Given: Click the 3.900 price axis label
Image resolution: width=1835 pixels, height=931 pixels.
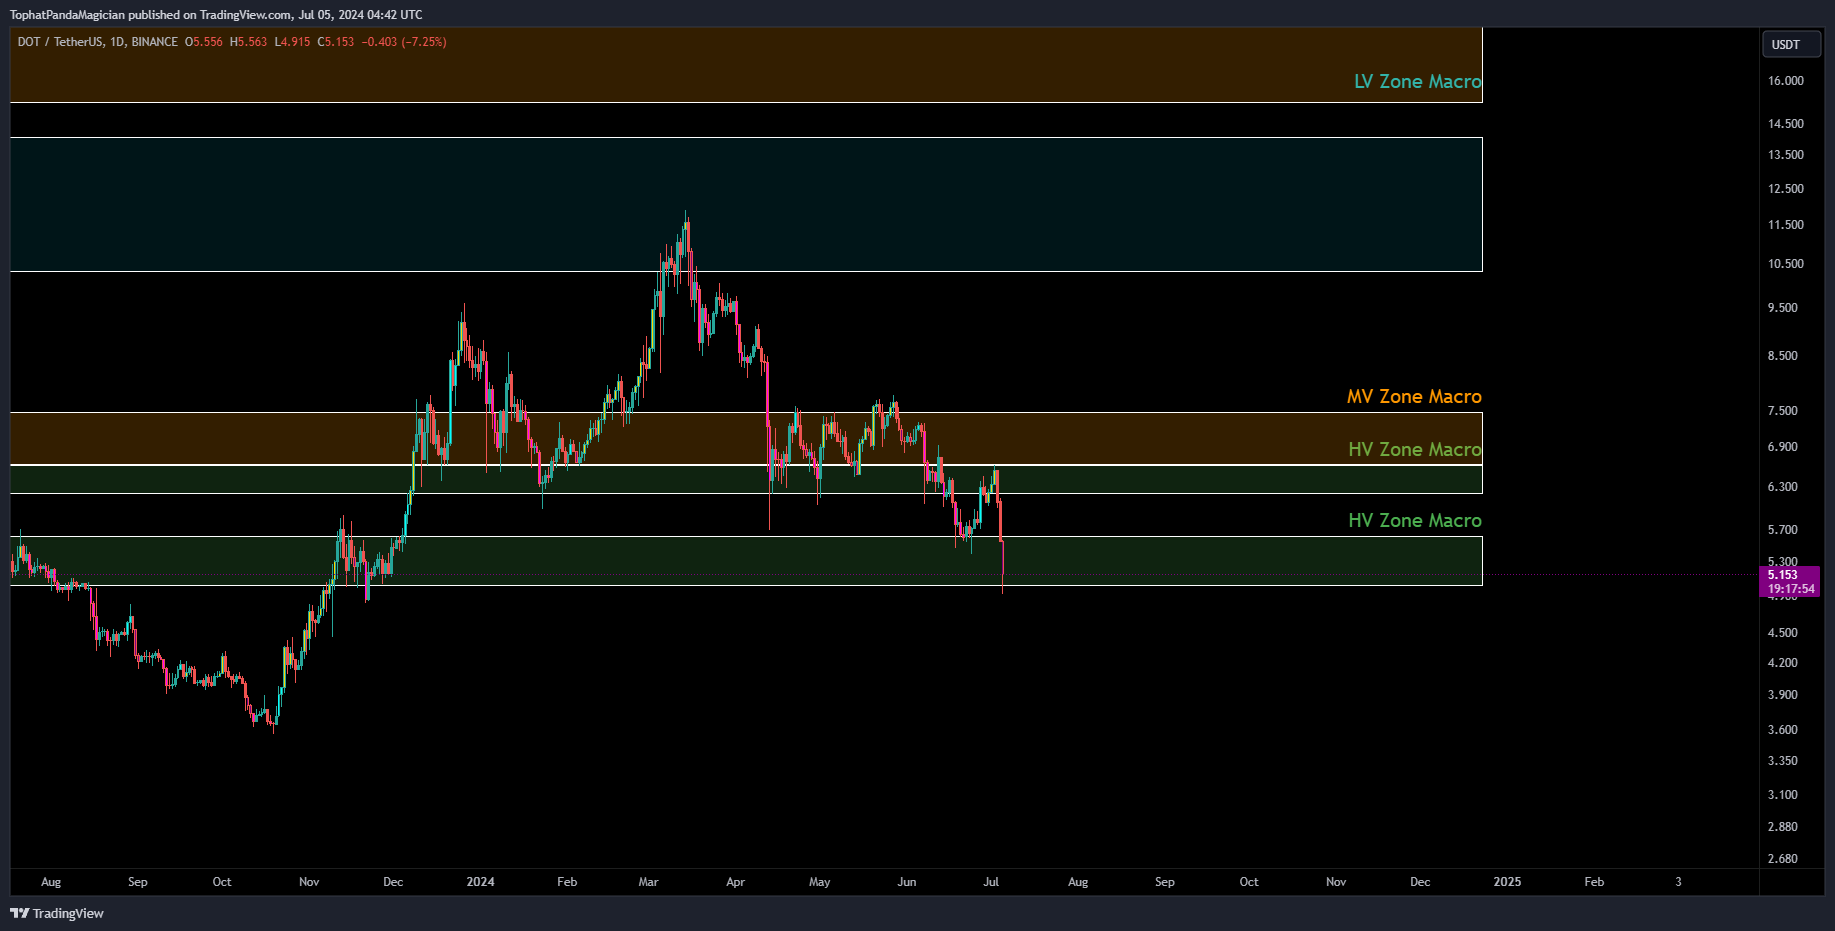Looking at the screenshot, I should [1783, 695].
